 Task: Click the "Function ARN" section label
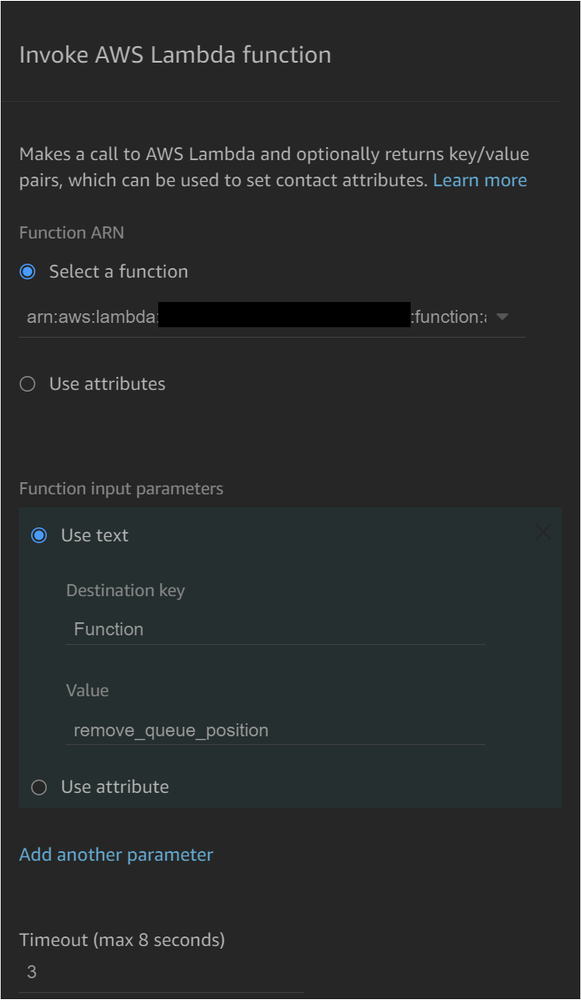tap(71, 232)
